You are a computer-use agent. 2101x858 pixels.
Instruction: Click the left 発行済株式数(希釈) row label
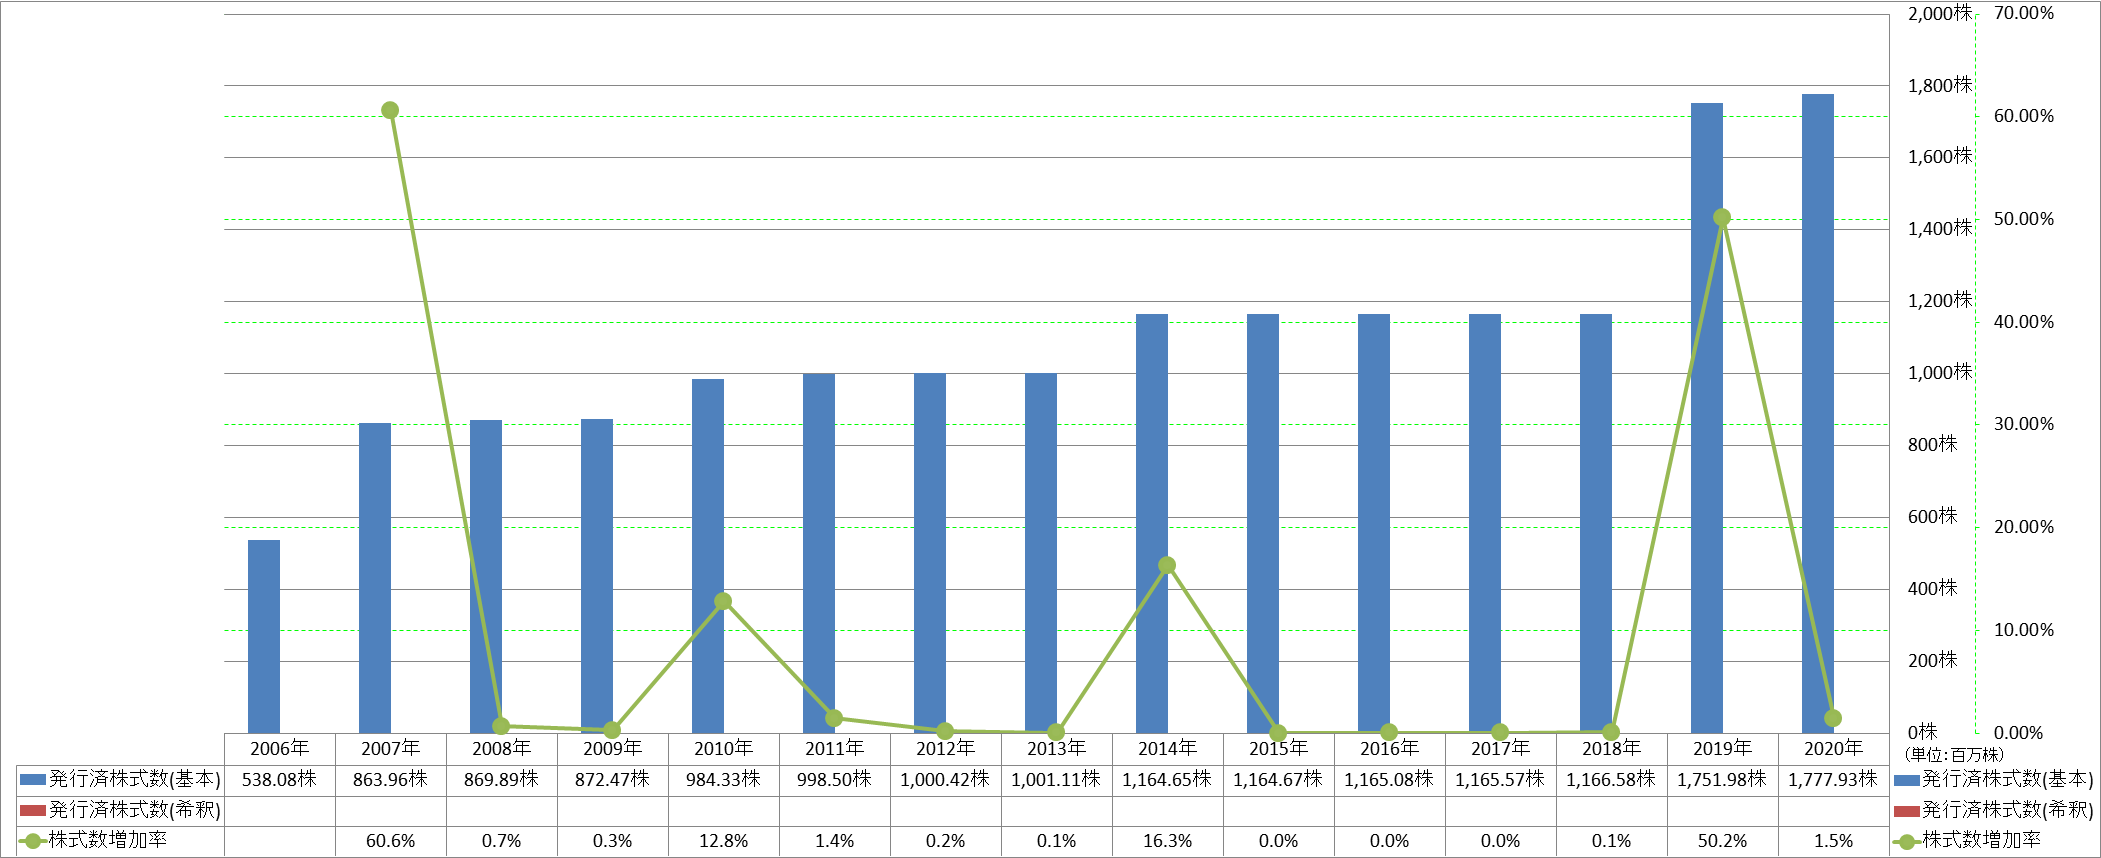[x=135, y=810]
